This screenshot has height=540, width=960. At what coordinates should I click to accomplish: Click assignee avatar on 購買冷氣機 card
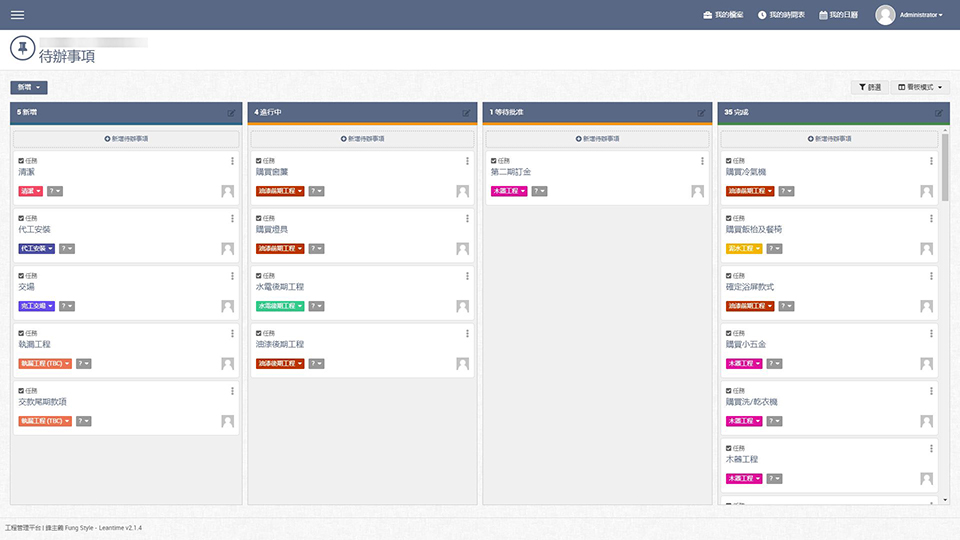pyautogui.click(x=931, y=191)
